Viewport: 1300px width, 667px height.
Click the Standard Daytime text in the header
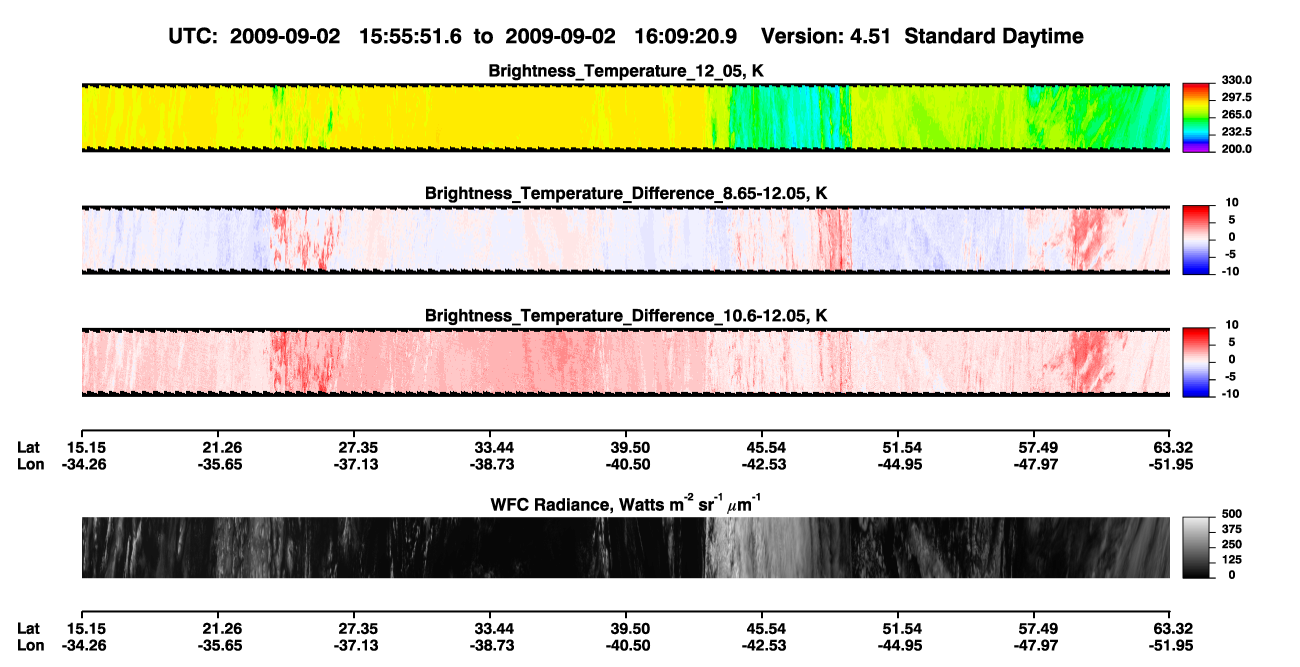point(994,37)
